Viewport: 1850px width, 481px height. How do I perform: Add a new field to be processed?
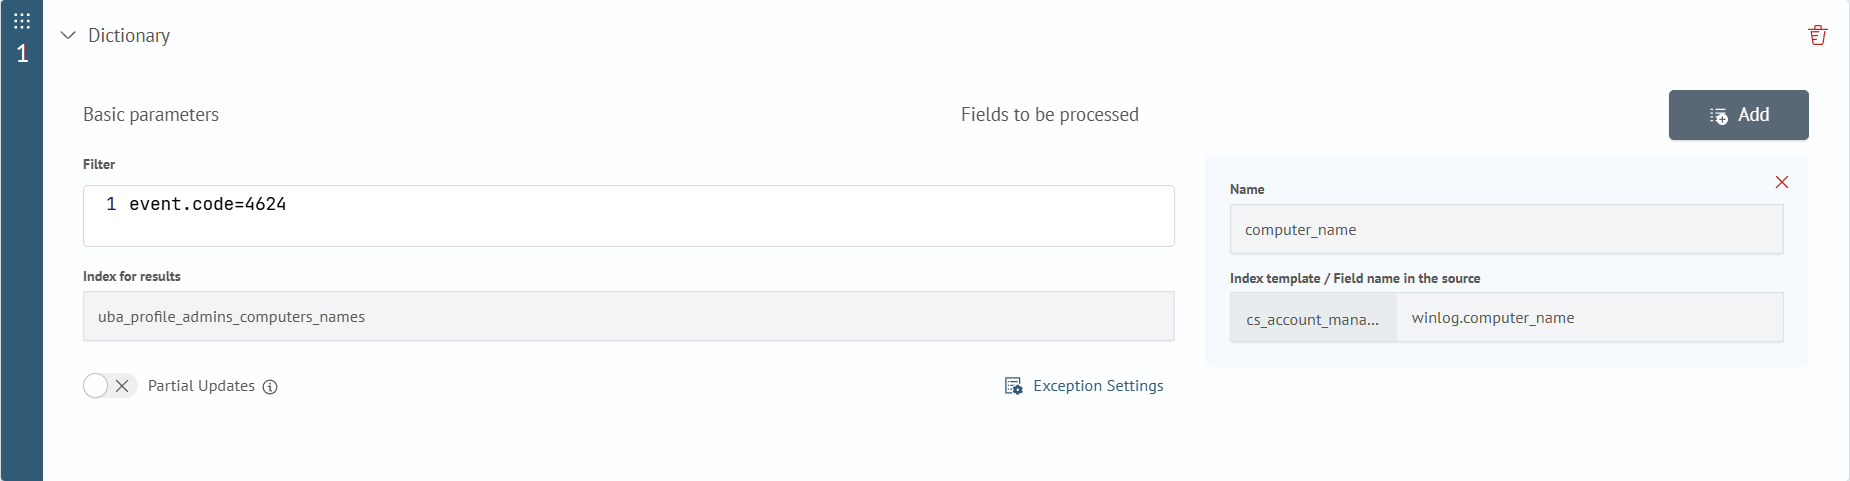[x=1738, y=115]
